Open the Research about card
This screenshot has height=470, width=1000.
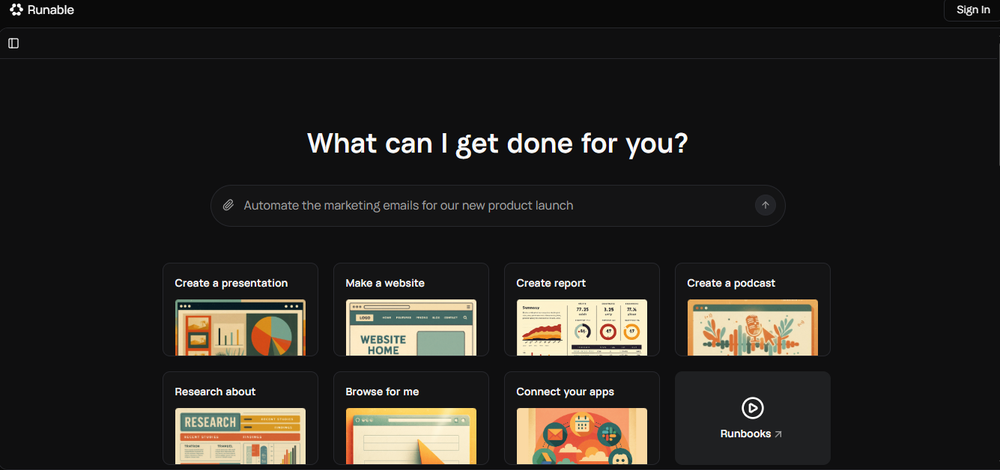tap(240, 418)
